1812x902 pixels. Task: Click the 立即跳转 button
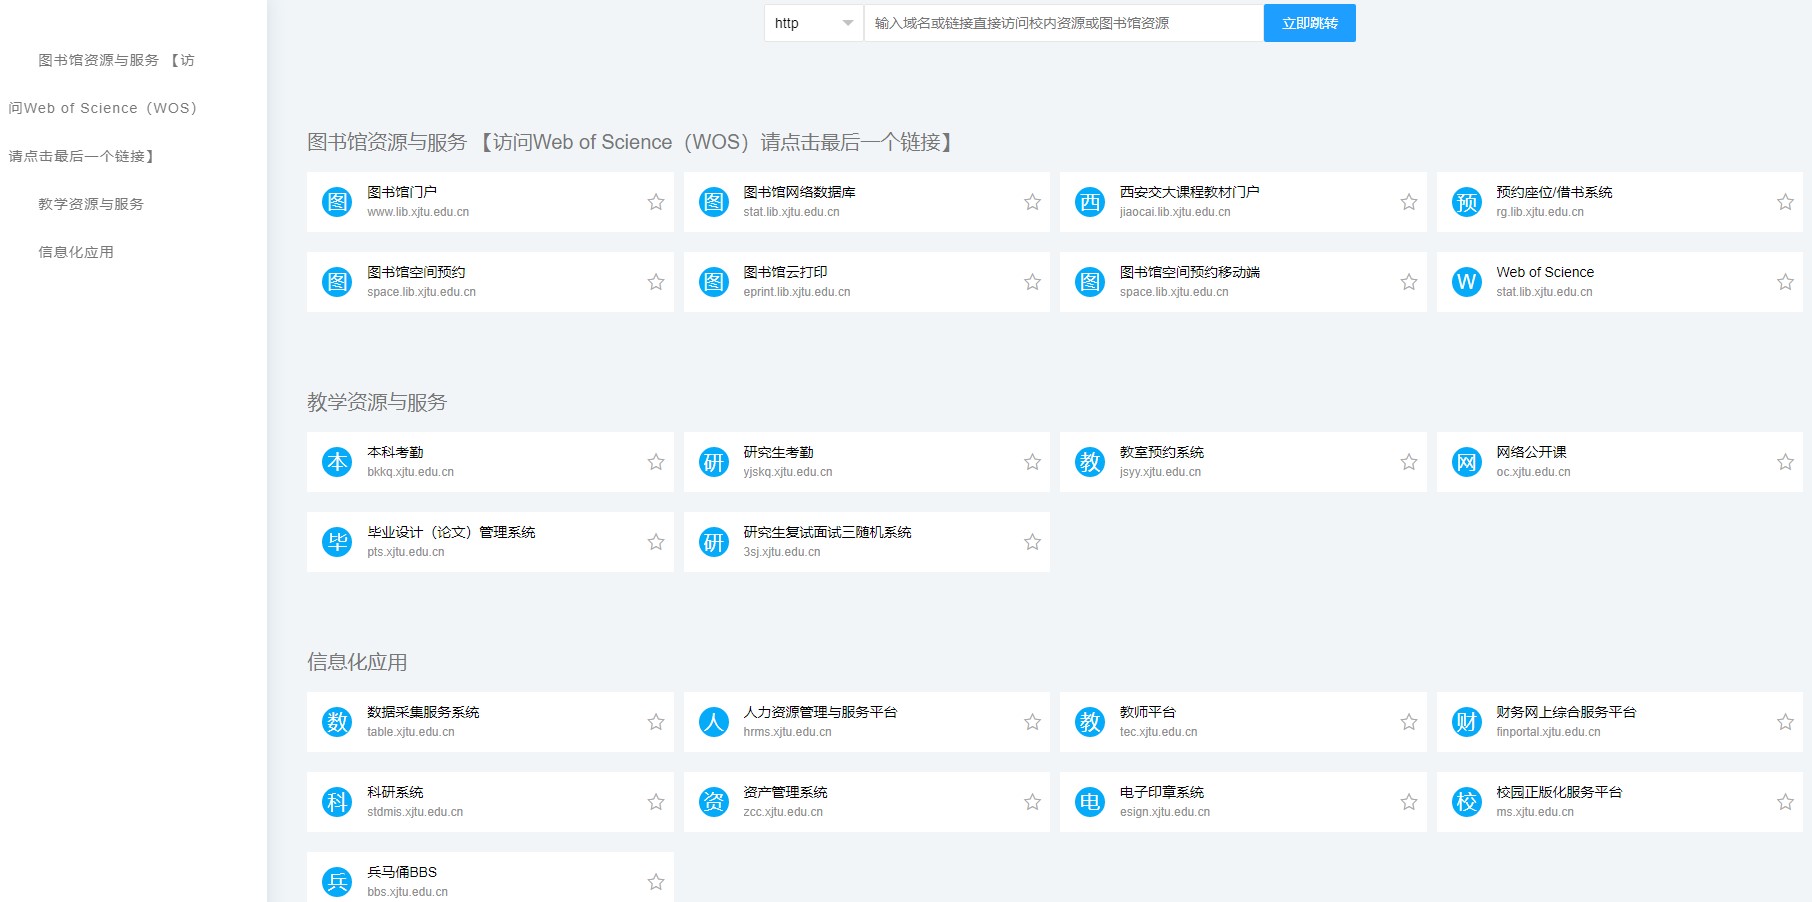[1310, 23]
